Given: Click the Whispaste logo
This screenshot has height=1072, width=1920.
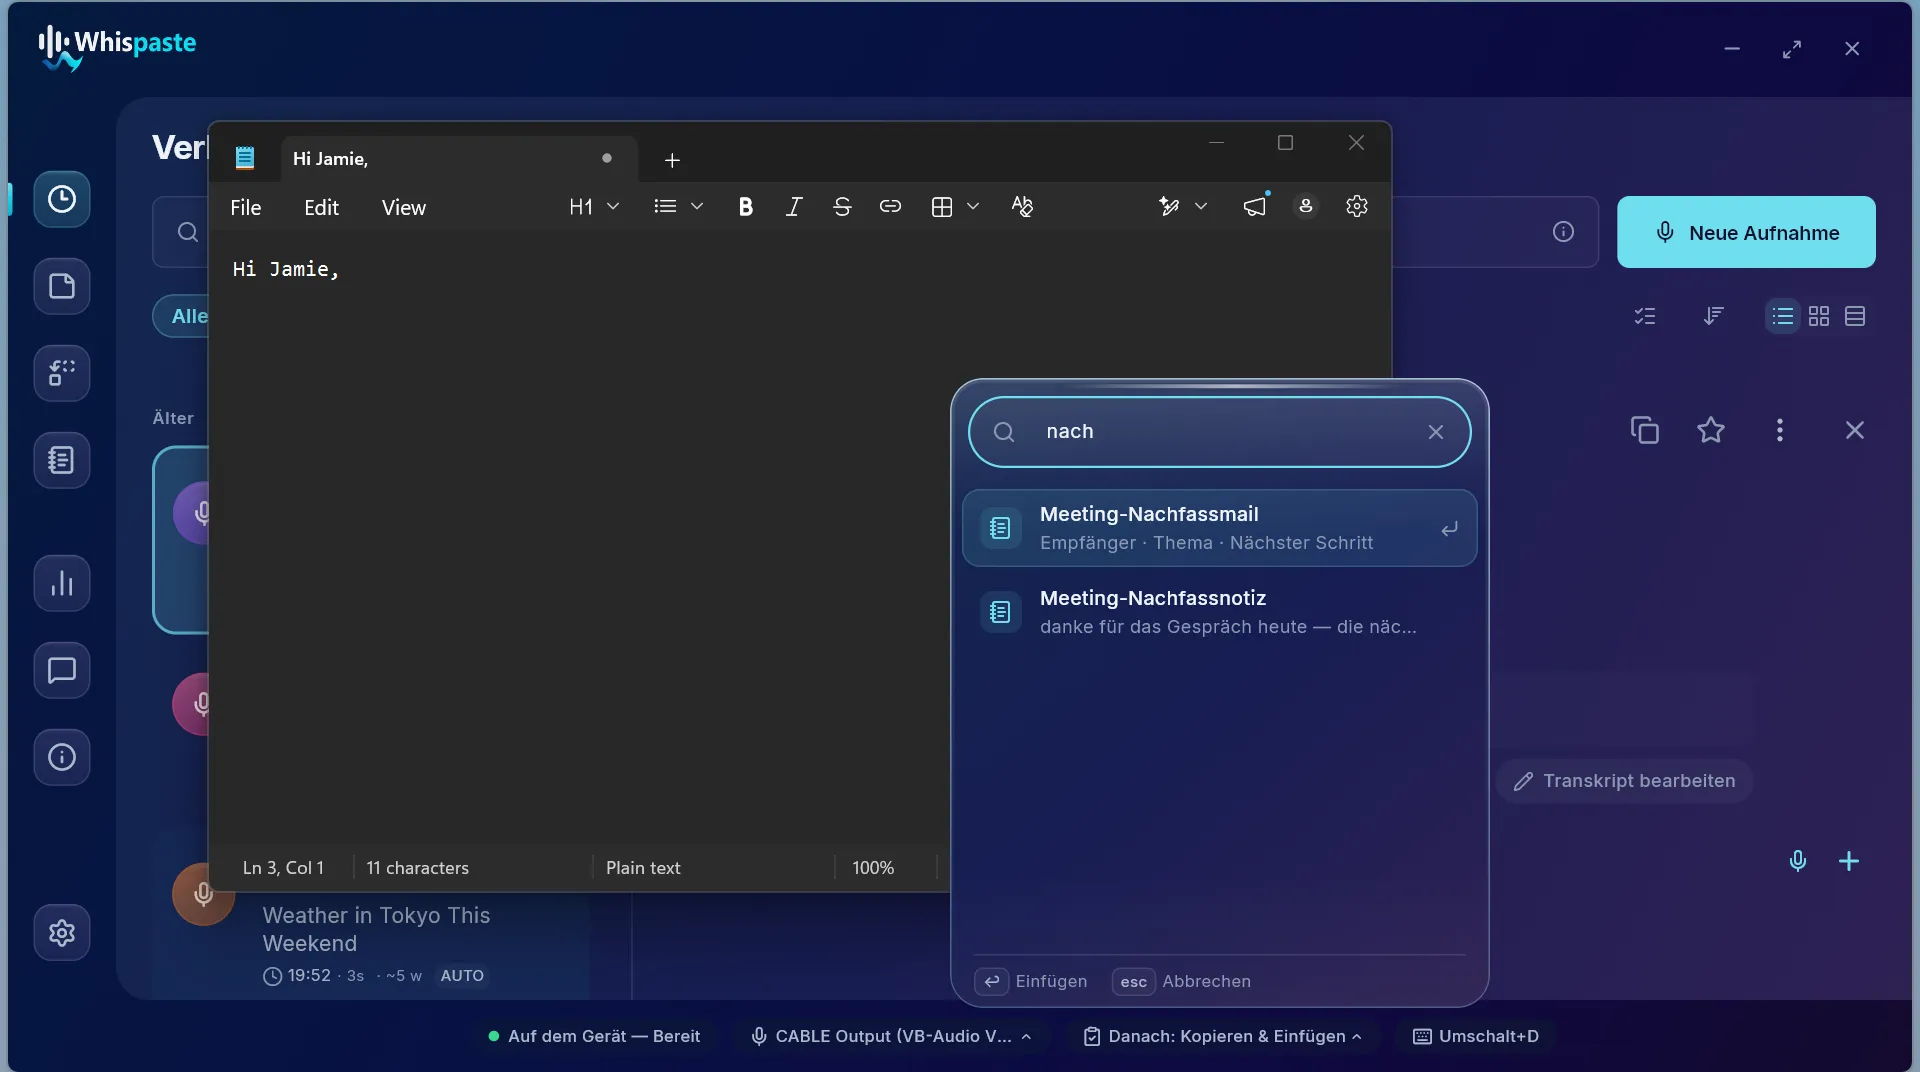Looking at the screenshot, I should 116,46.
